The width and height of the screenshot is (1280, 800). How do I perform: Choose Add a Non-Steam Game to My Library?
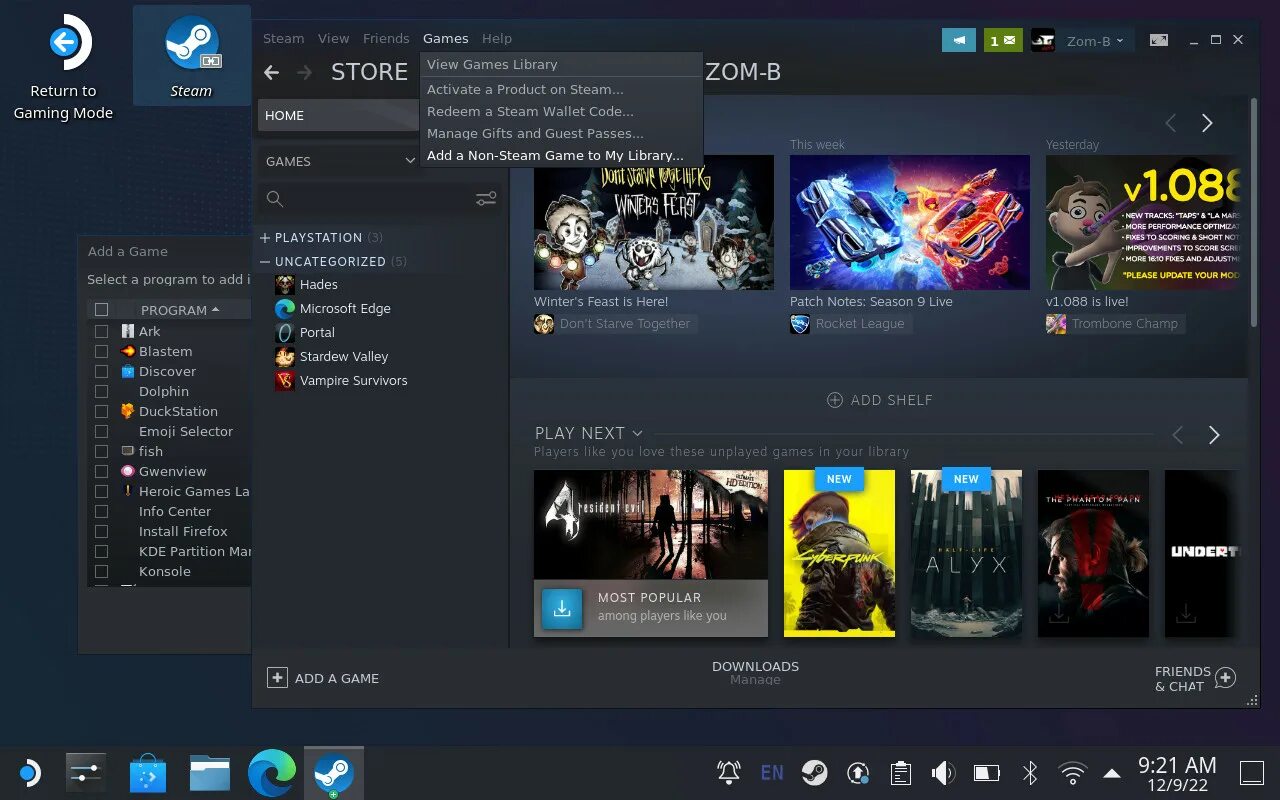(555, 155)
